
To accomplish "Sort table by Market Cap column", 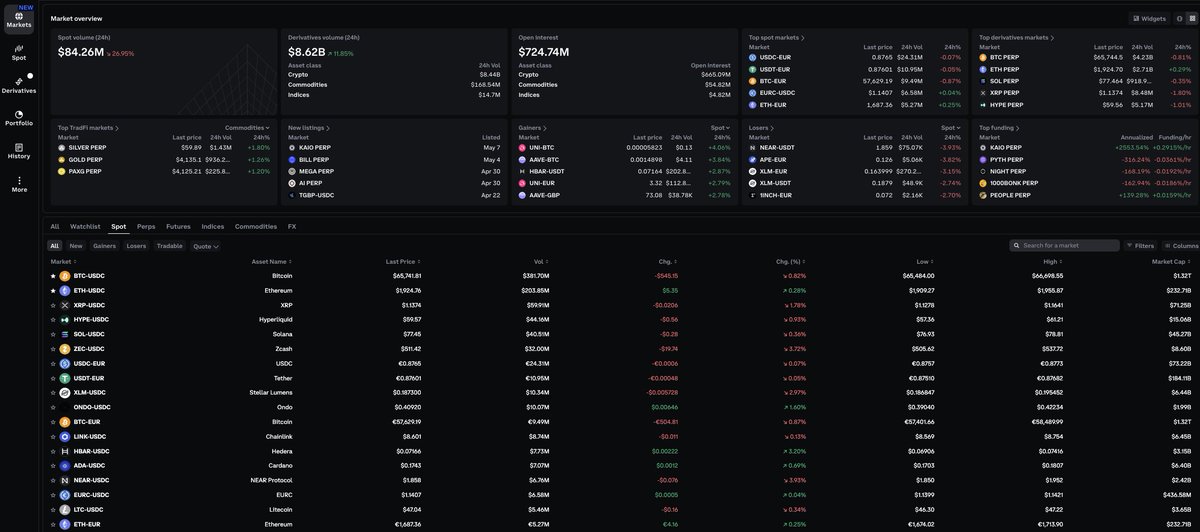I will pos(1171,261).
